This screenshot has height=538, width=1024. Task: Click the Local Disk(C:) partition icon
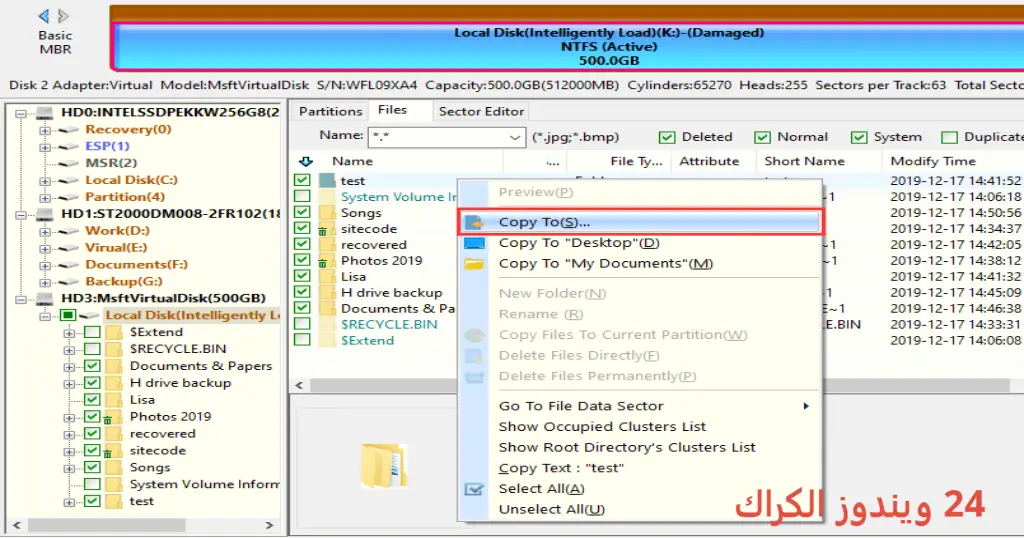tap(69, 180)
